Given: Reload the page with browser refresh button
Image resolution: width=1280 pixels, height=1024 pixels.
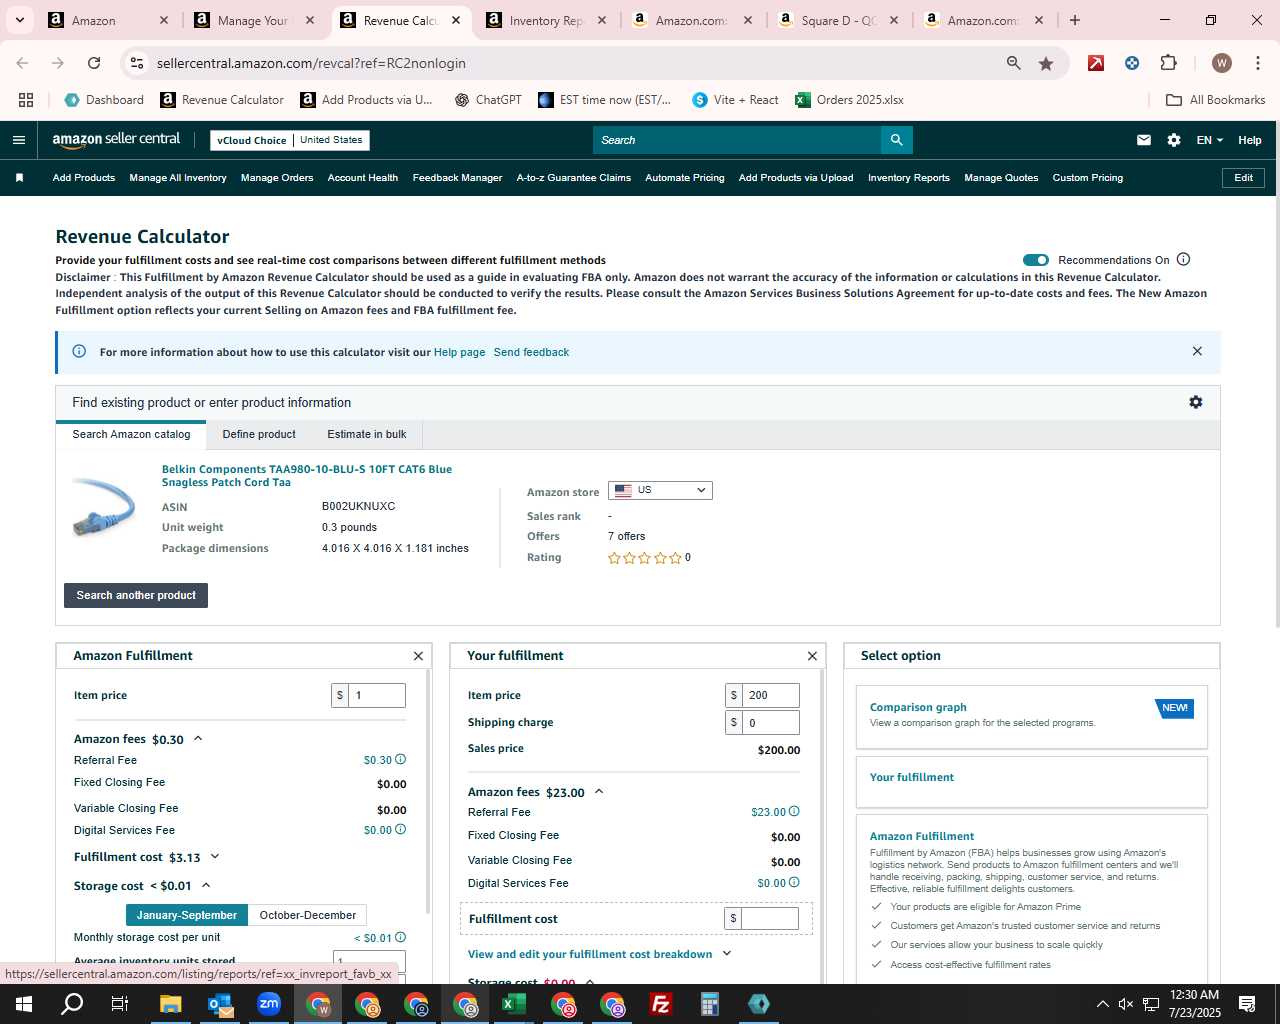Looking at the screenshot, I should coord(94,63).
